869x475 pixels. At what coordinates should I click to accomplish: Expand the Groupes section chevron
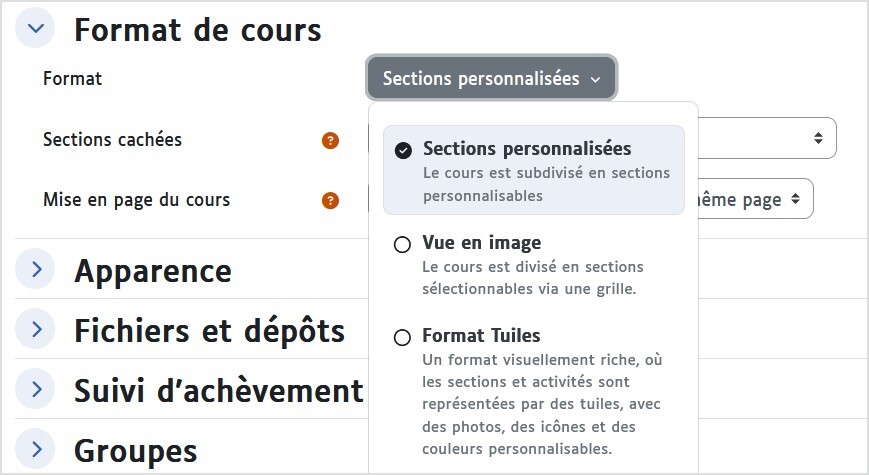pyautogui.click(x=35, y=449)
